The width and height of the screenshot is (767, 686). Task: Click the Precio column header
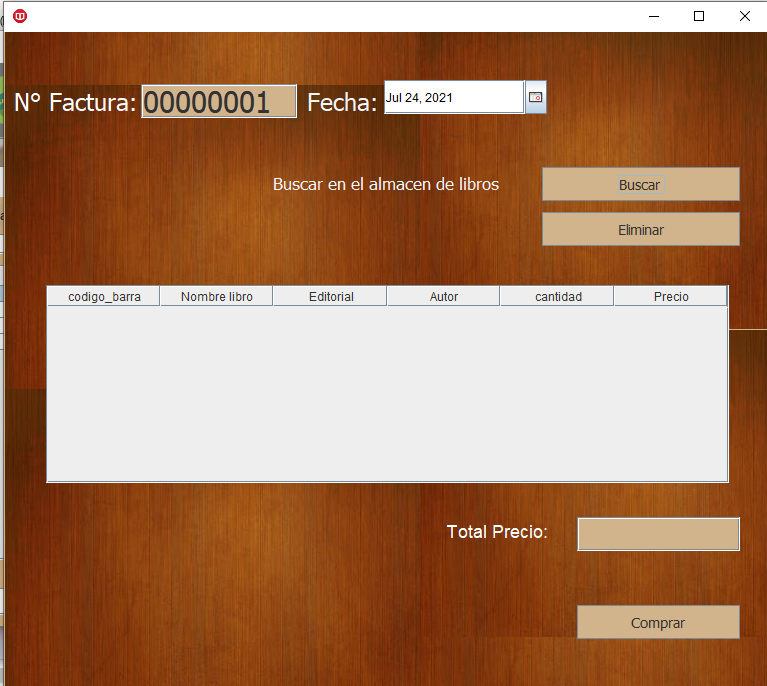(x=671, y=297)
